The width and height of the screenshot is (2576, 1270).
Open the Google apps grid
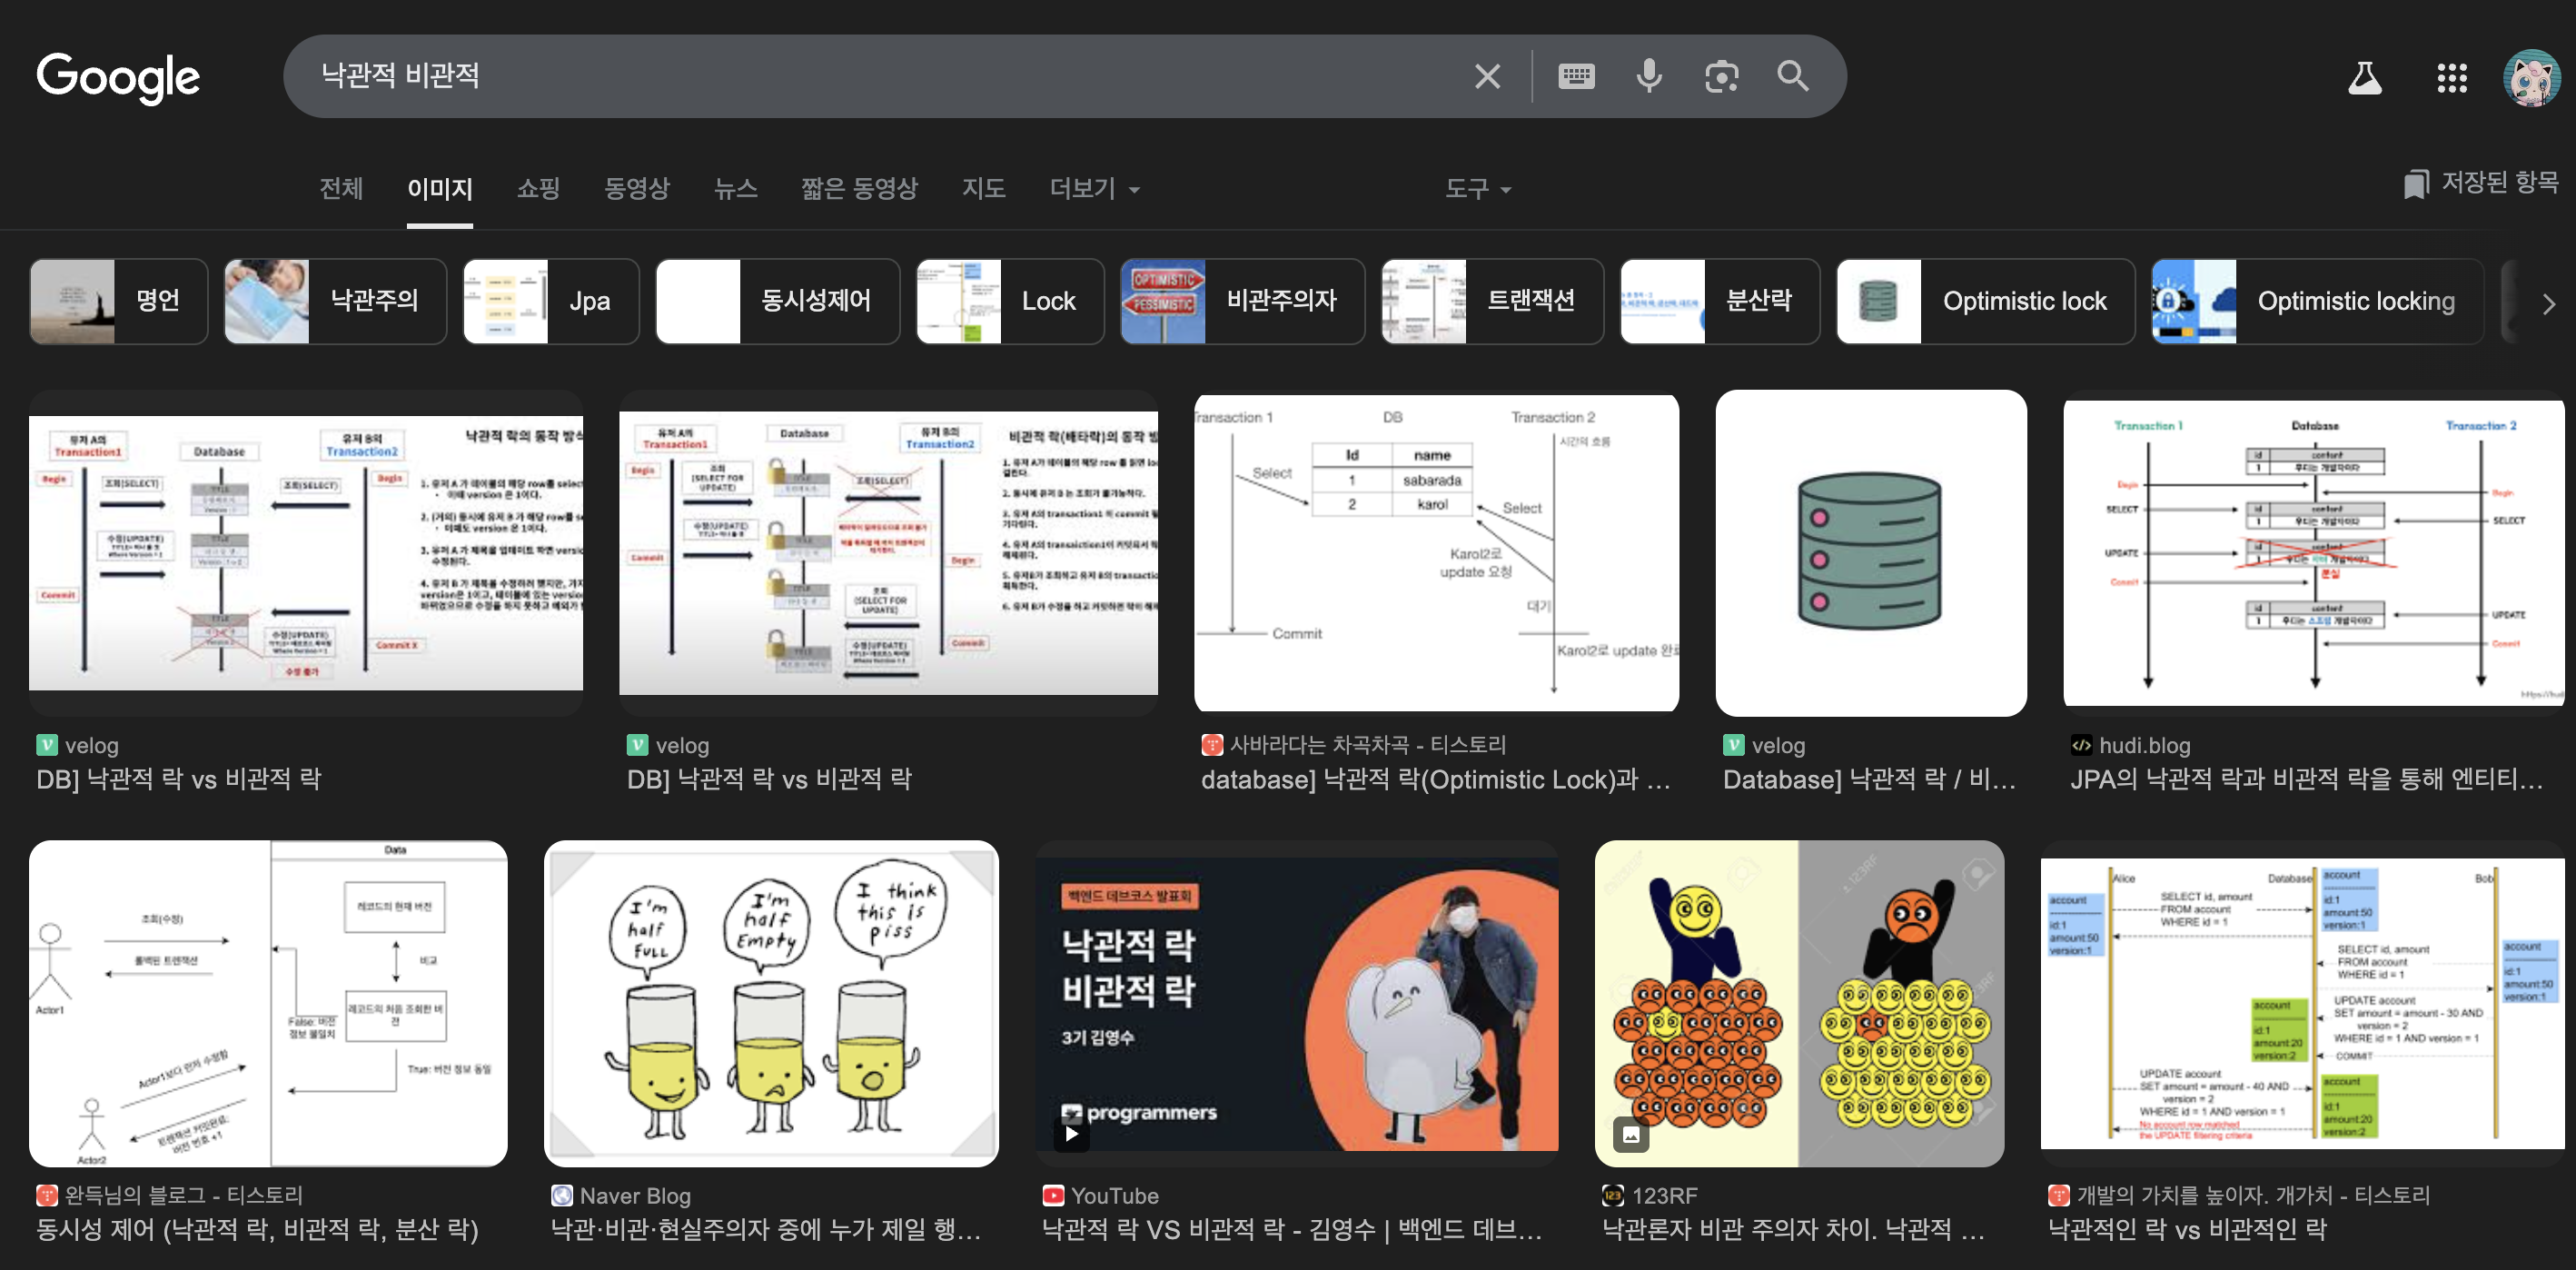(2451, 78)
